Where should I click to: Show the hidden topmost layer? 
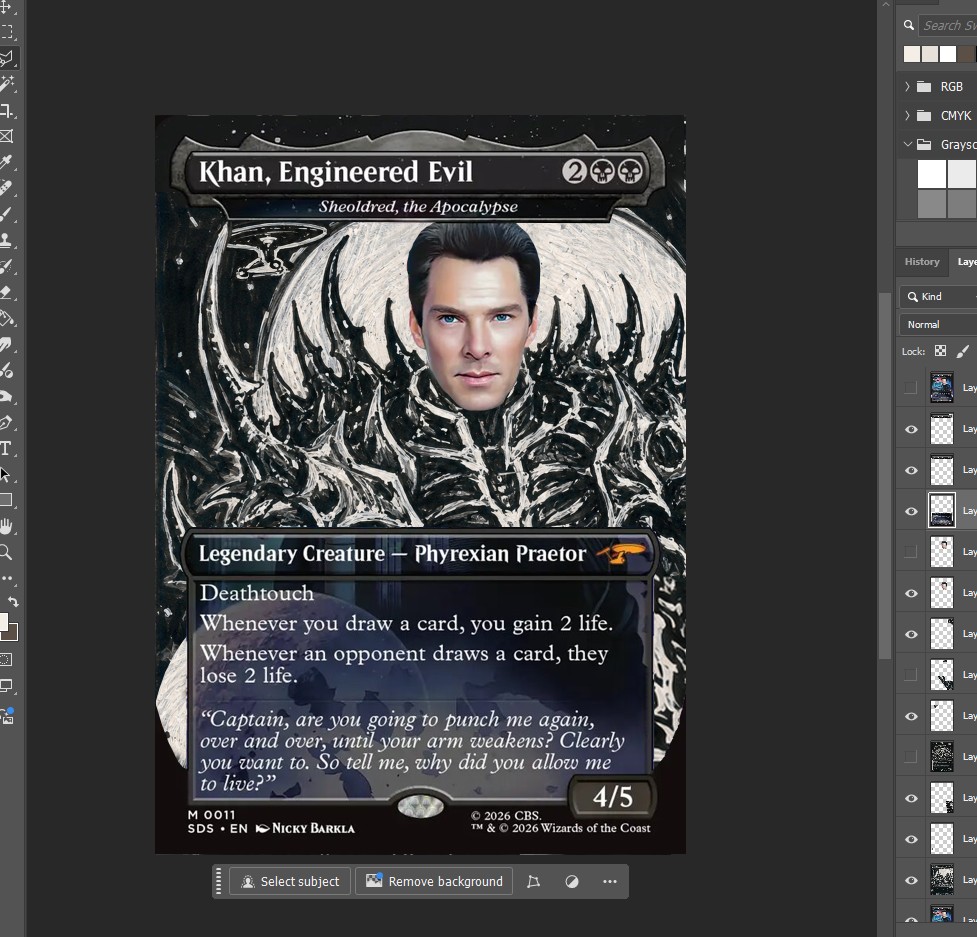911,388
